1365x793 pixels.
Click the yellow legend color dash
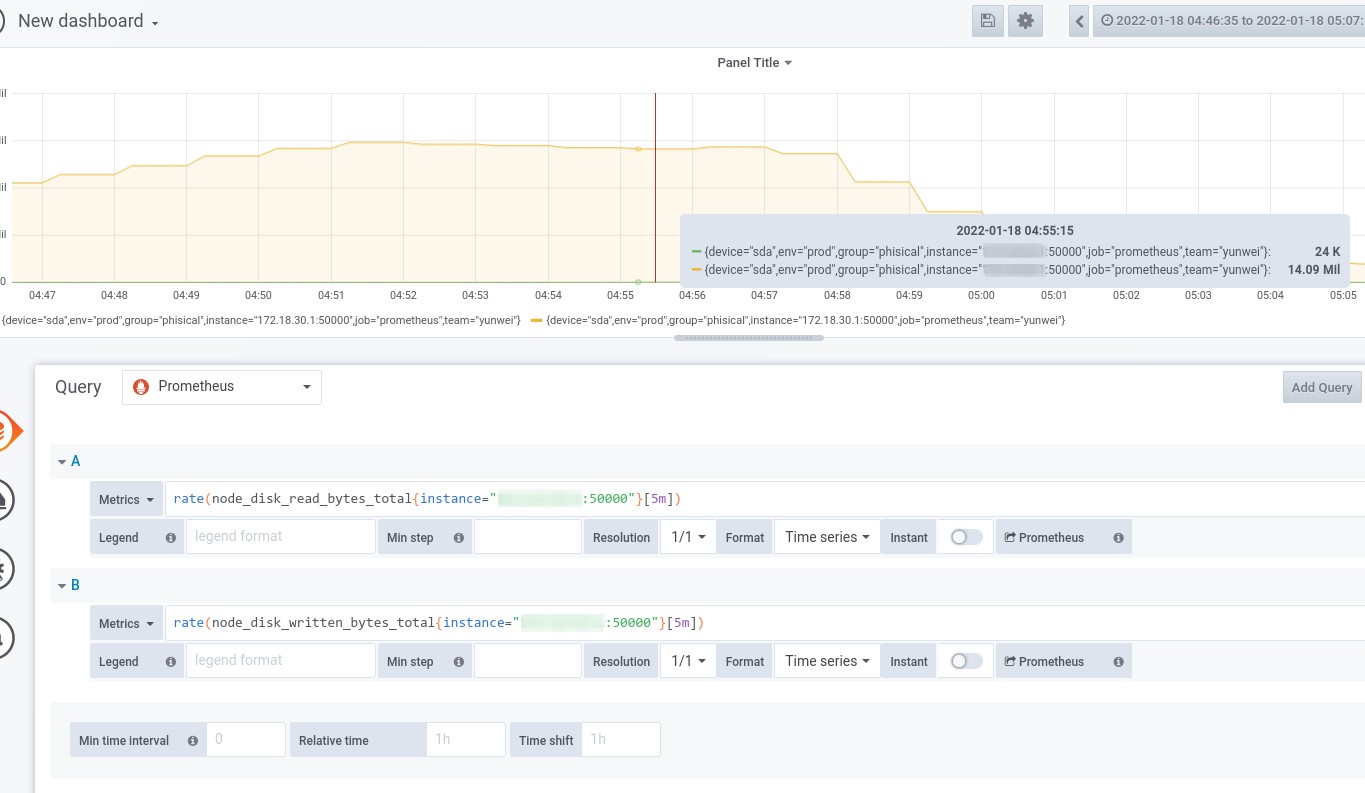(537, 320)
